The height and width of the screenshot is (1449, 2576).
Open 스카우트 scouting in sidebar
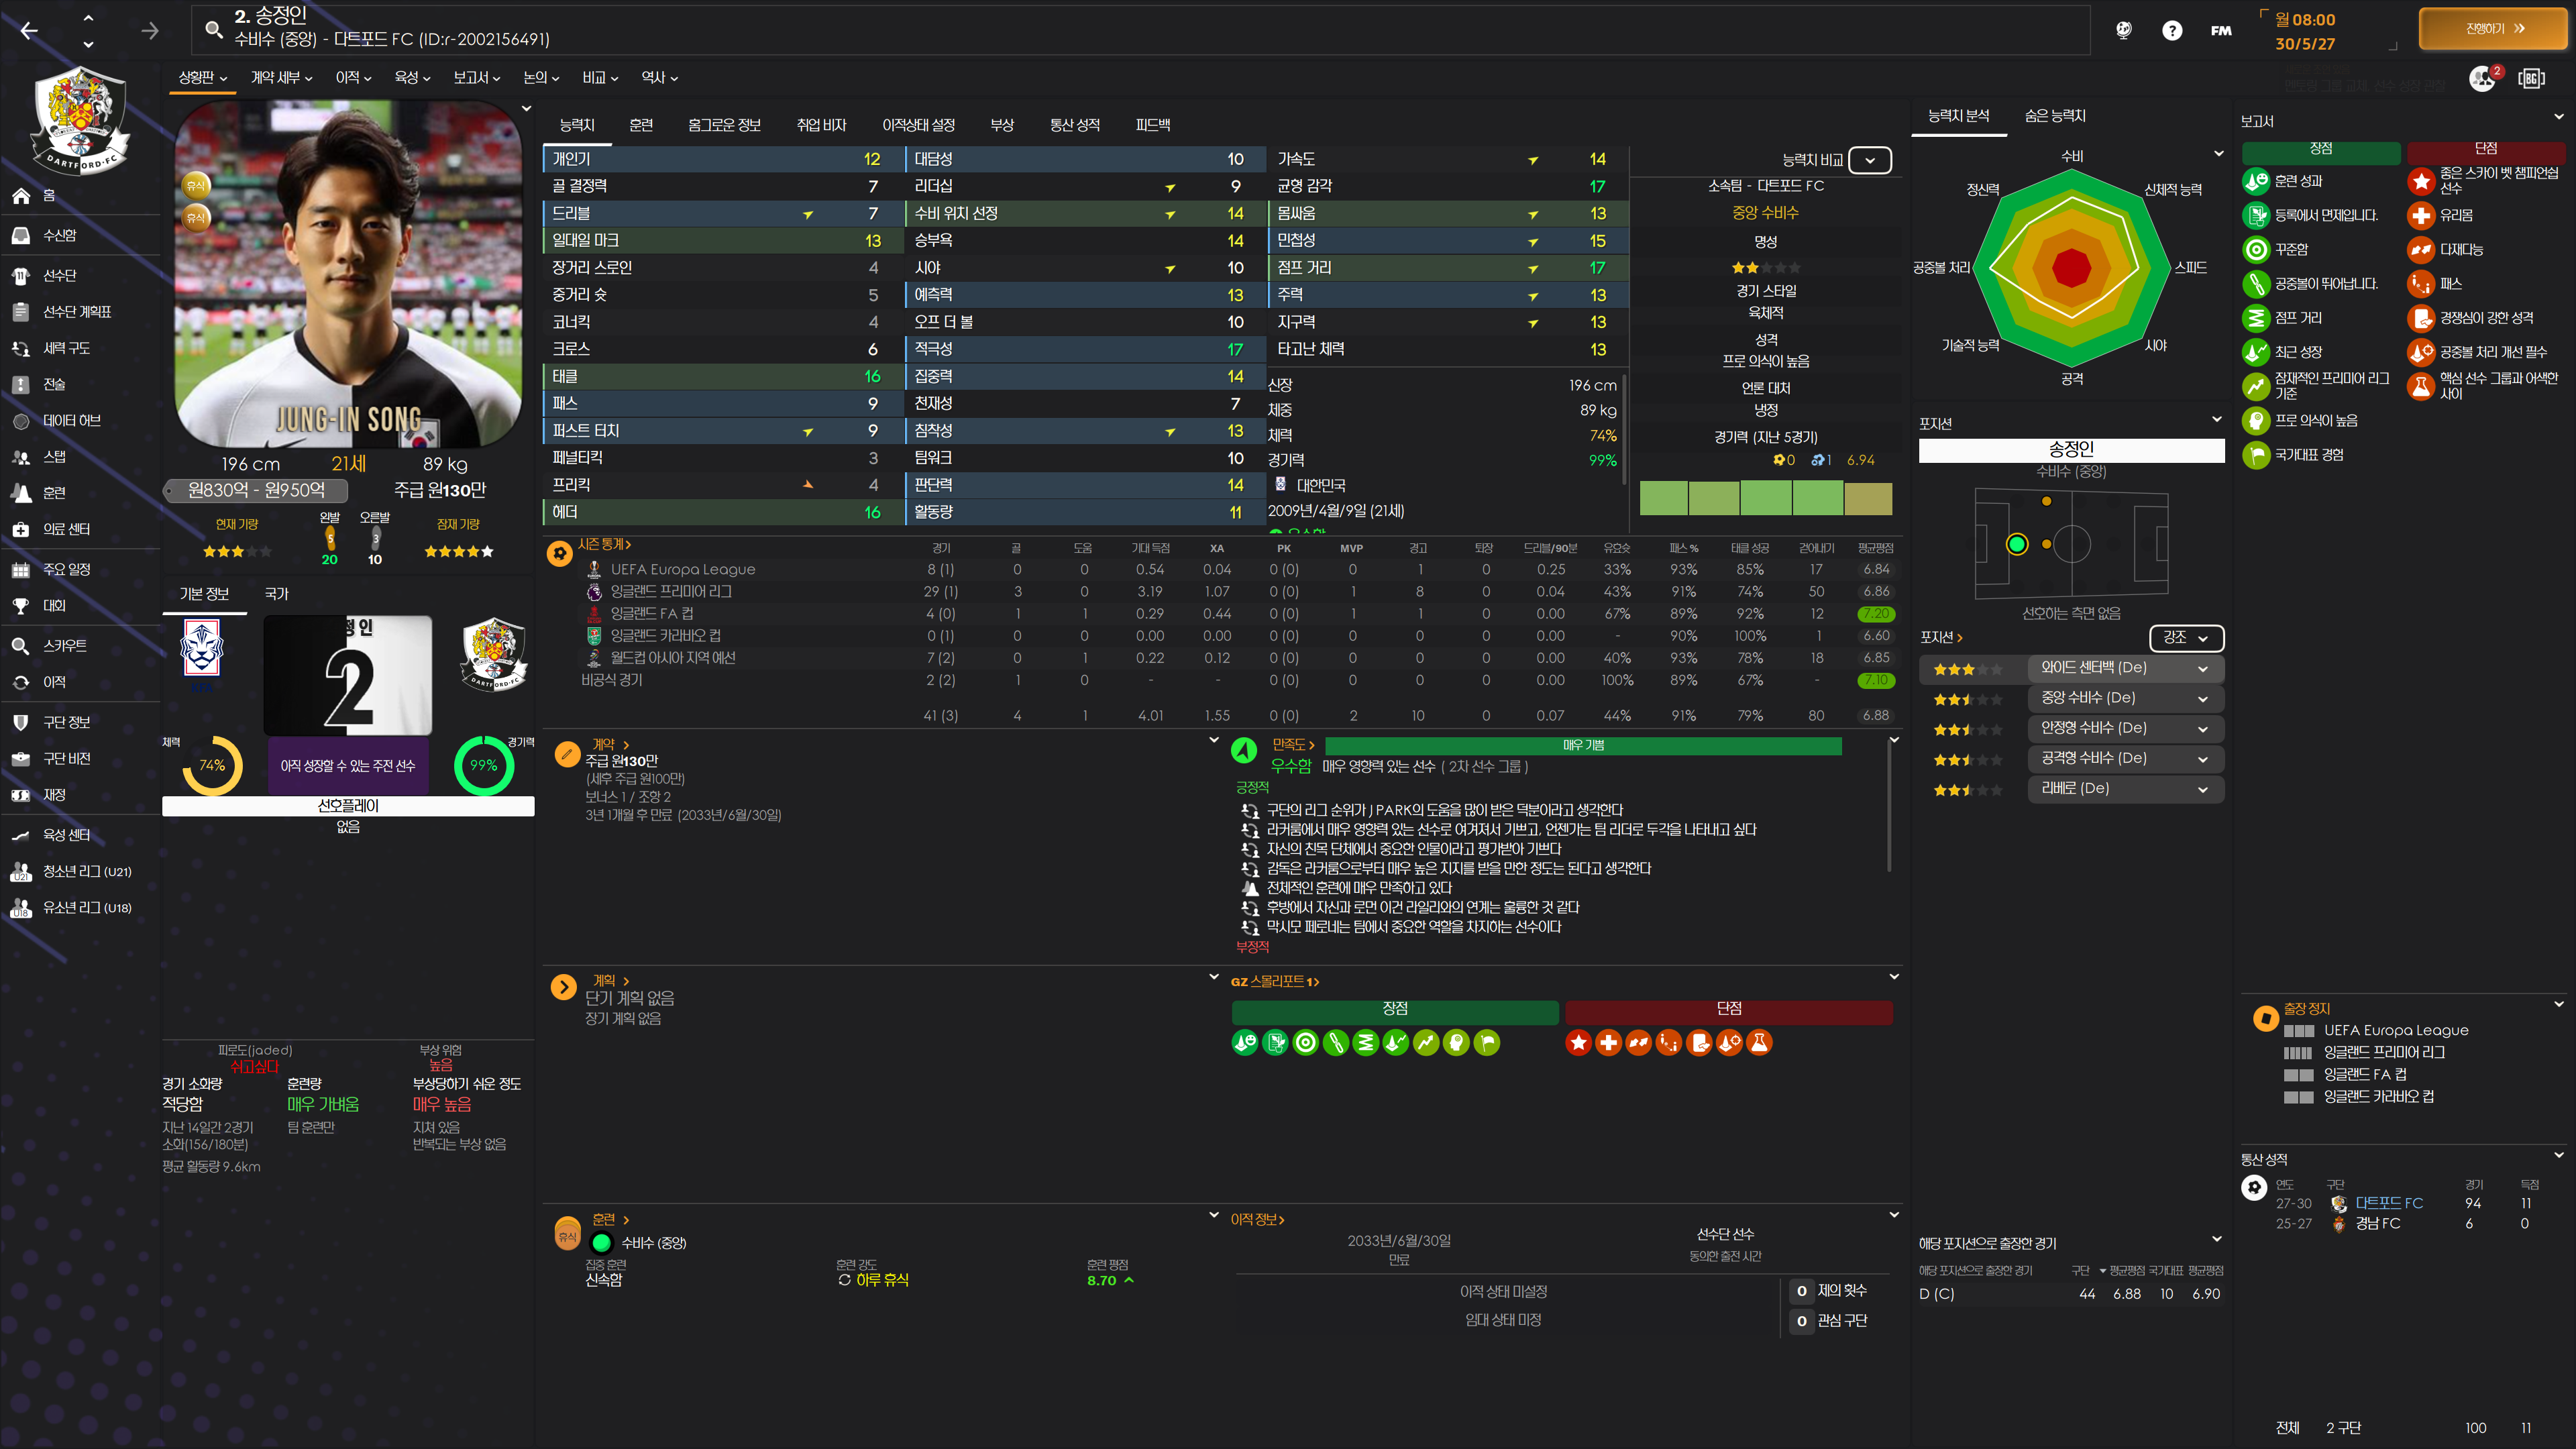pyautogui.click(x=64, y=646)
